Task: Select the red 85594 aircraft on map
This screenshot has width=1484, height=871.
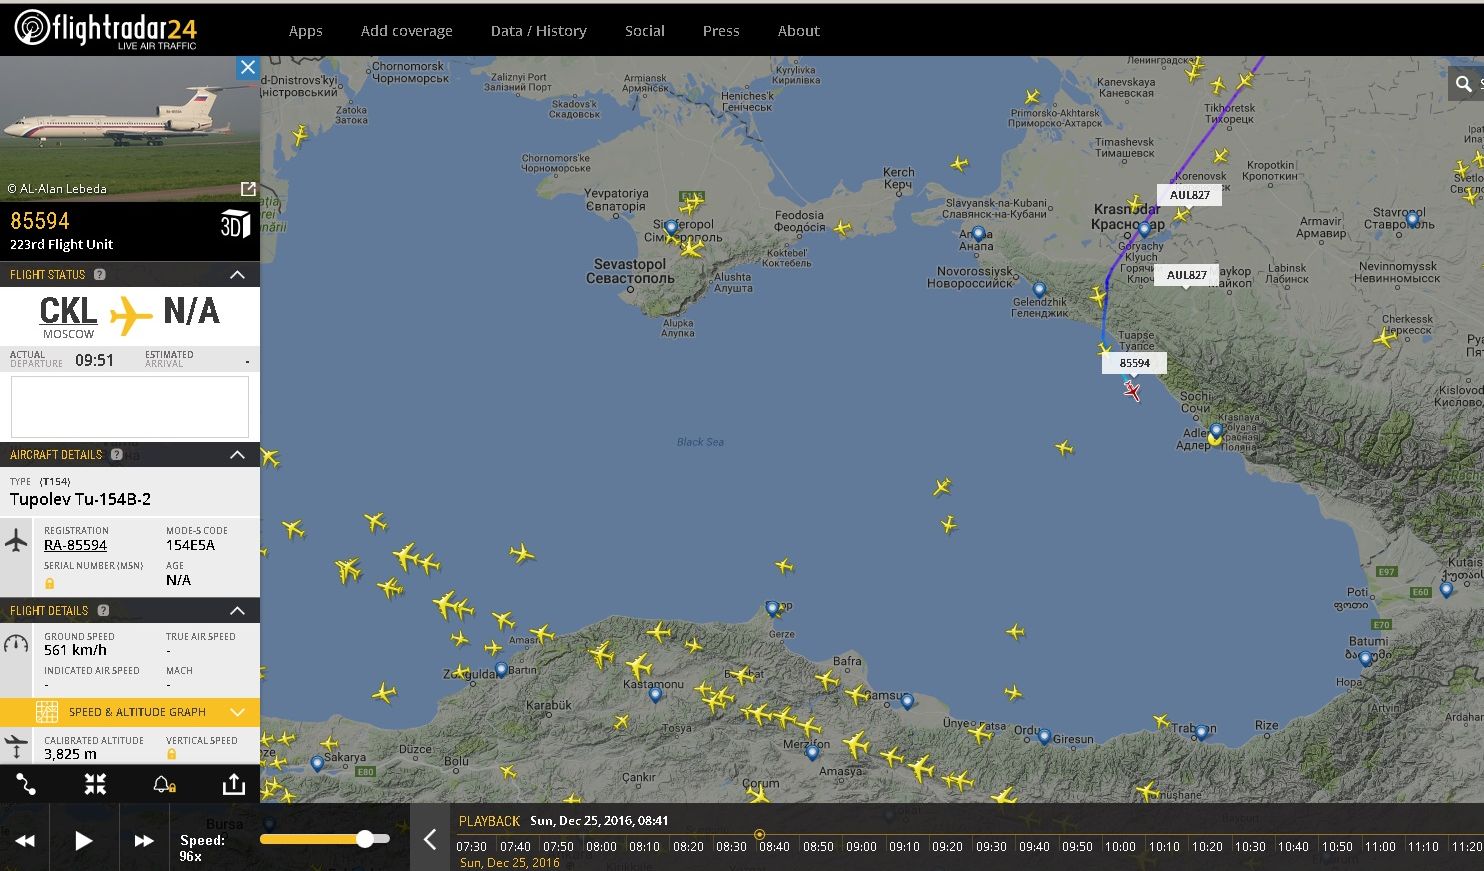Action: 1131,390
